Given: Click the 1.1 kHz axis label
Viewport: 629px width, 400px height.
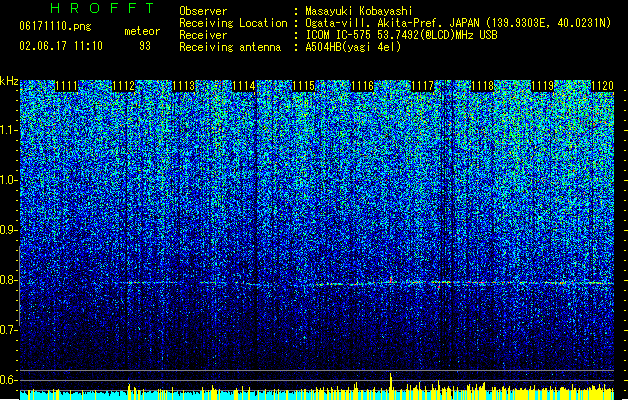Looking at the screenshot, I should click(9, 130).
